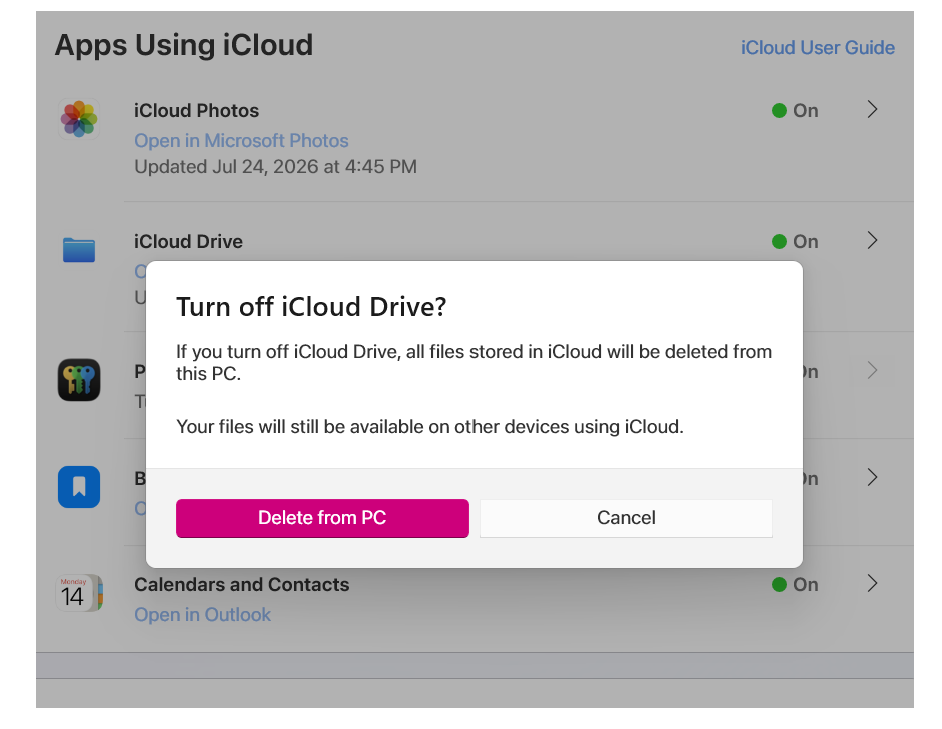Click the Passwords keys icon
This screenshot has height=729, width=942.
tap(79, 380)
